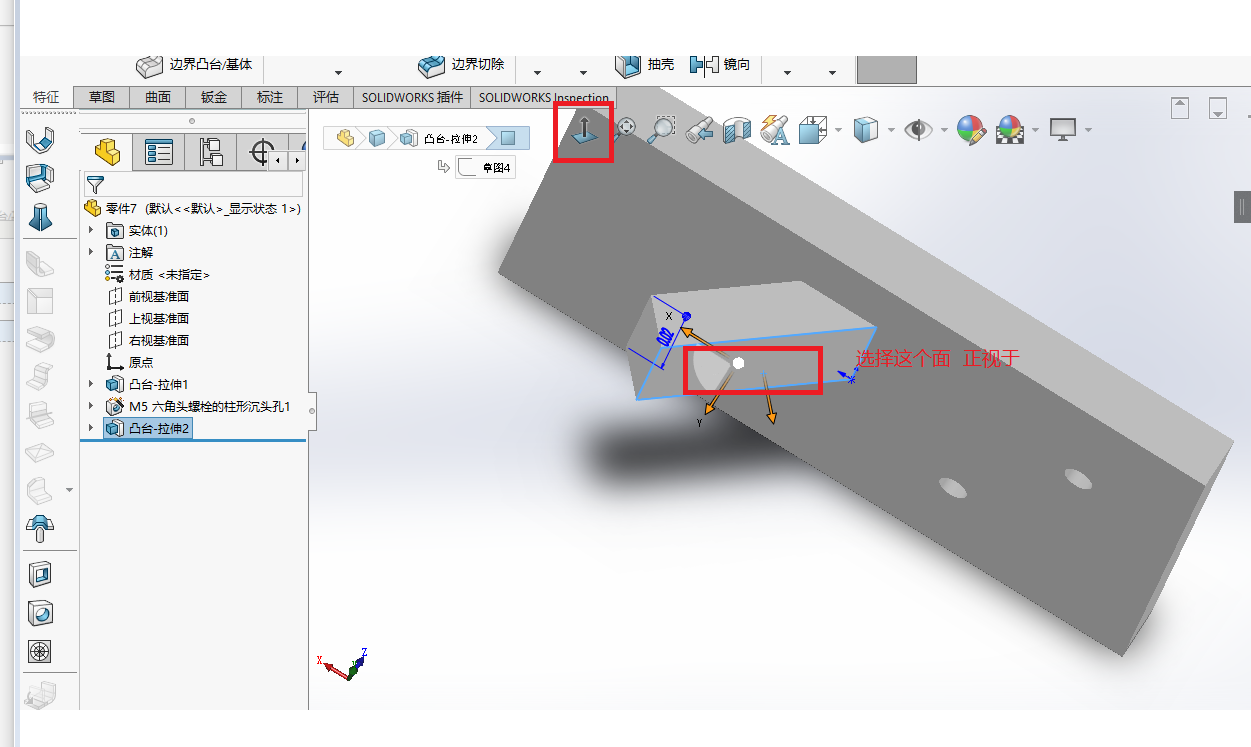
Task: Click the Zoom to Fit icon
Action: (x=627, y=128)
